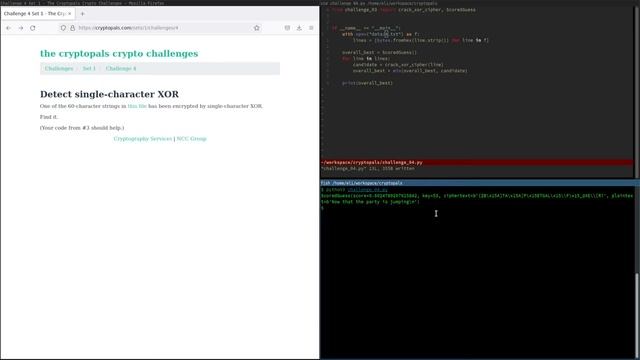Viewport: 640px width, 360px height.
Task: Open tracking protection shield icon
Action: click(x=63, y=28)
